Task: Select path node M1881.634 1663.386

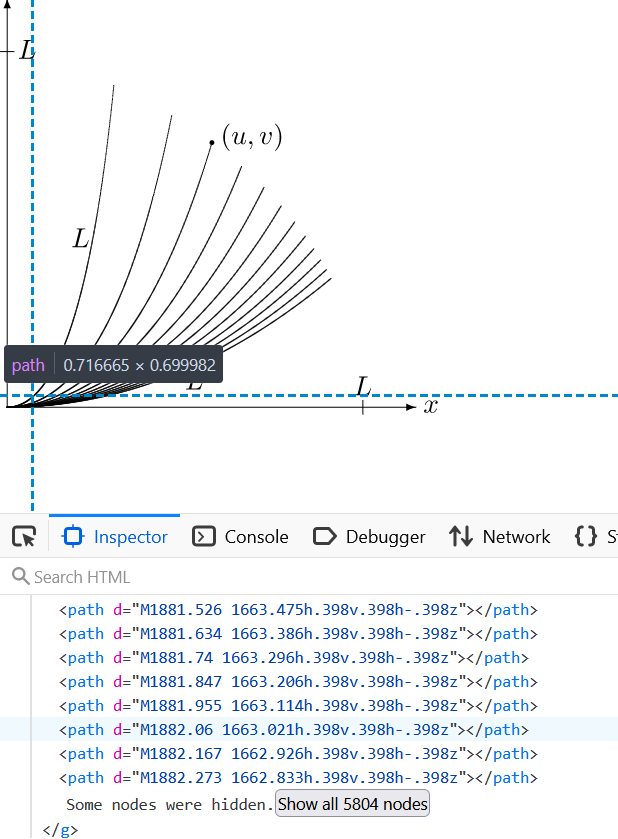Action: [x=298, y=634]
